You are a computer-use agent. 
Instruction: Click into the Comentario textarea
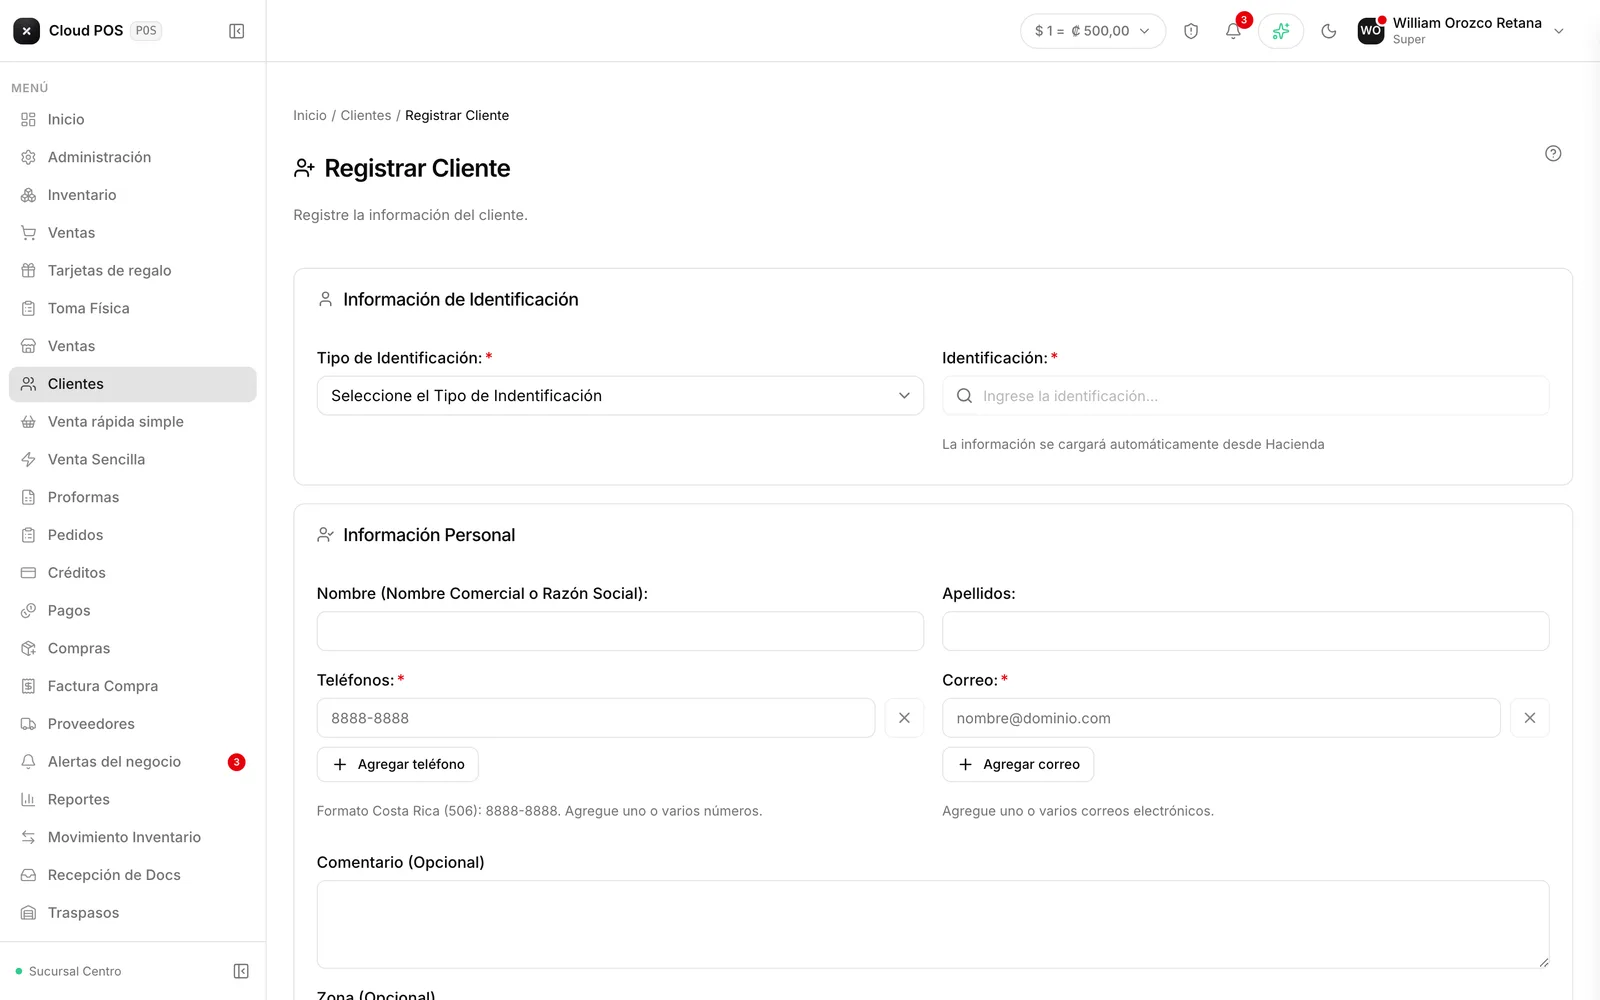coord(933,925)
